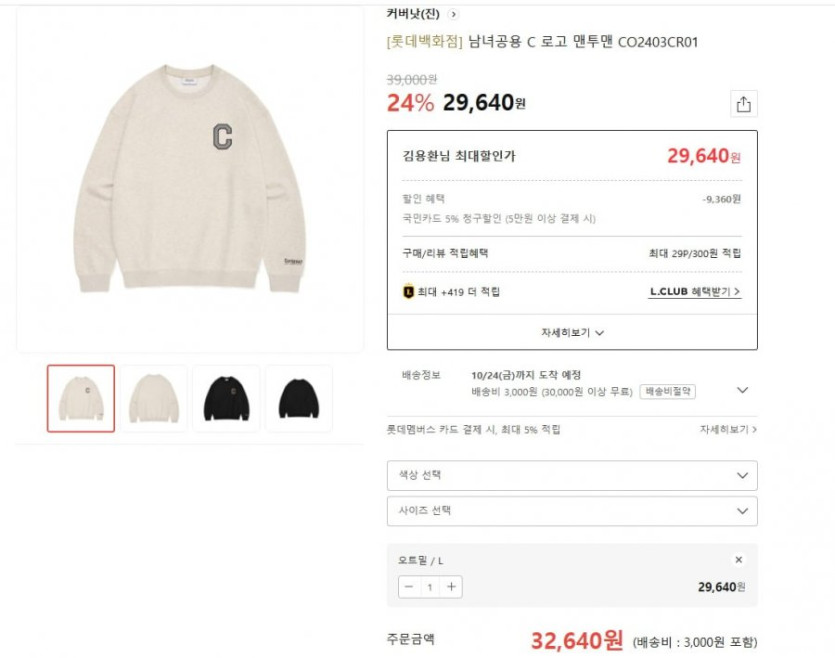Screen dimensions: 835x658
Task: Open the 색상 선택 dropdown
Action: 572,475
